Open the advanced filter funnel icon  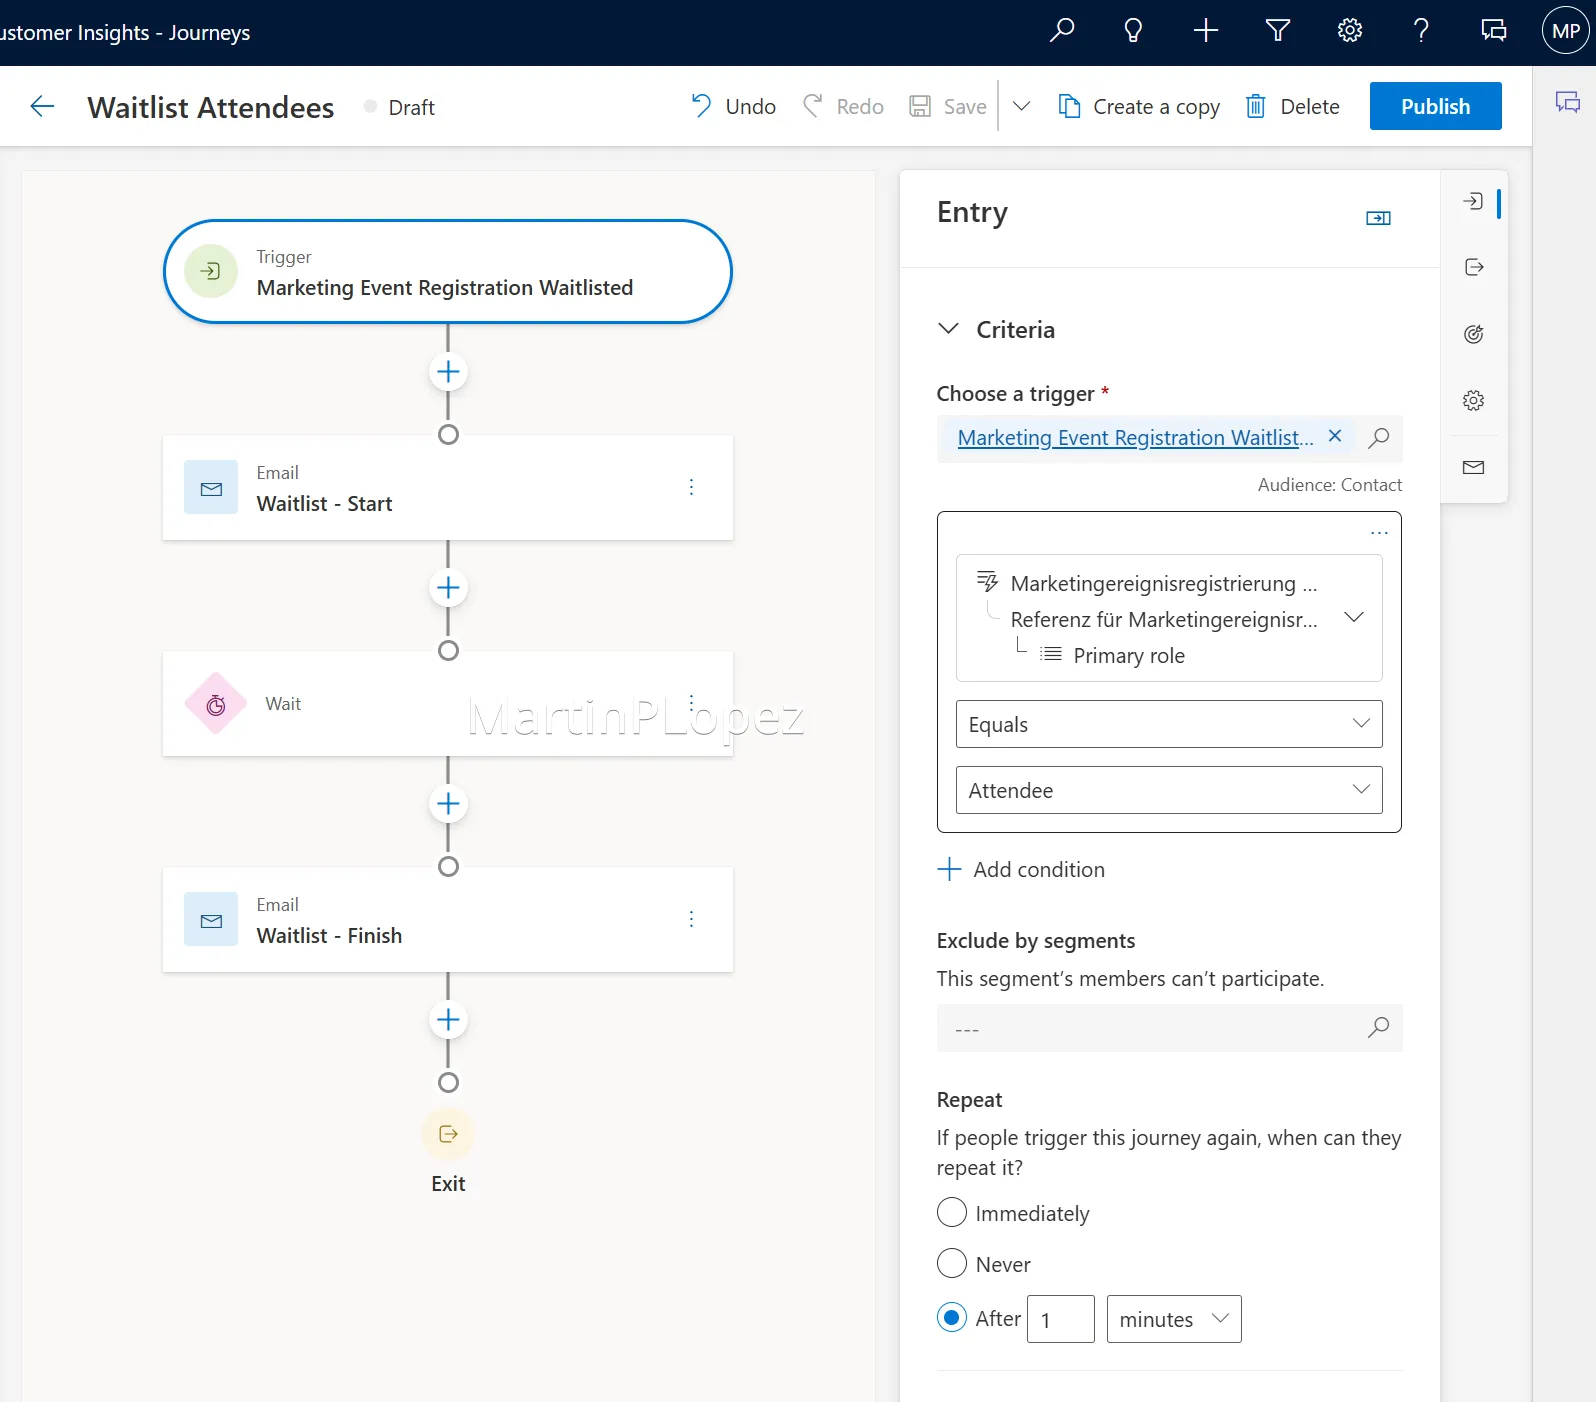point(1278,31)
